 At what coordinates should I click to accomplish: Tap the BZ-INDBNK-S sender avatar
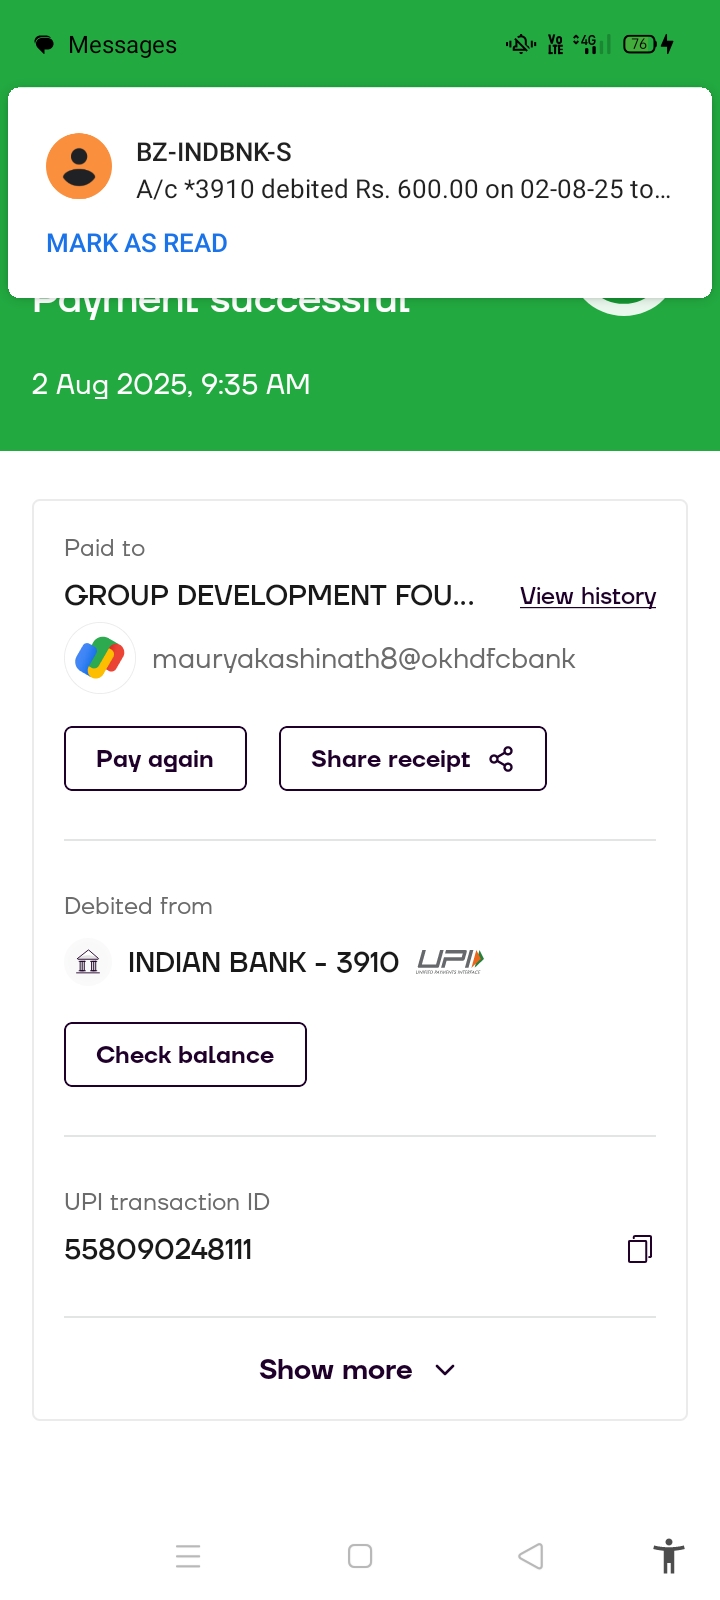click(79, 166)
